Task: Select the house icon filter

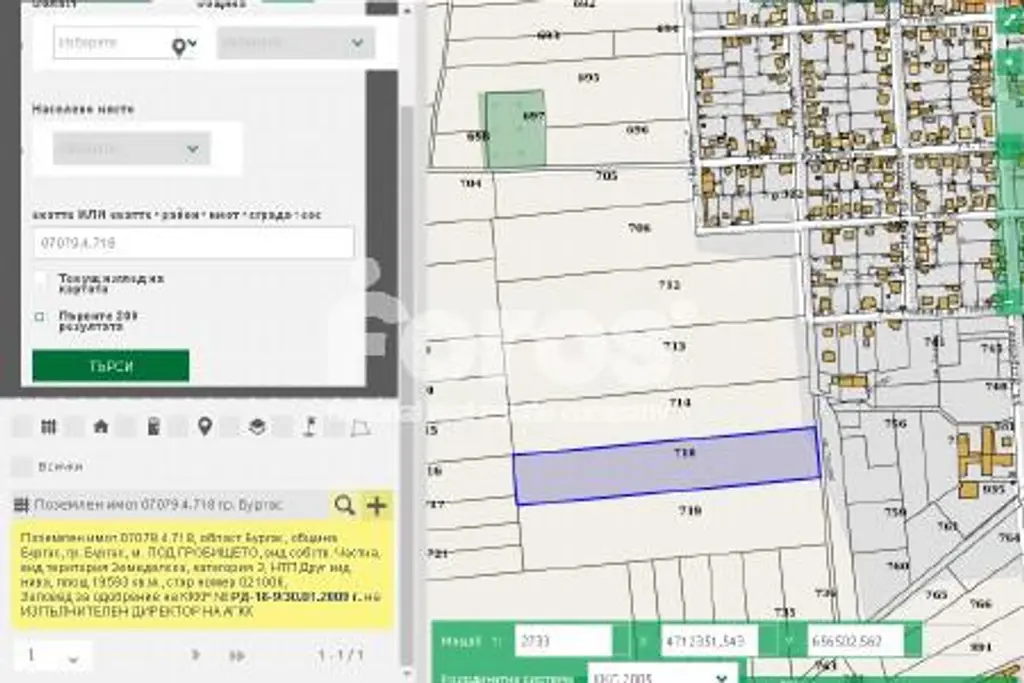Action: (x=100, y=427)
